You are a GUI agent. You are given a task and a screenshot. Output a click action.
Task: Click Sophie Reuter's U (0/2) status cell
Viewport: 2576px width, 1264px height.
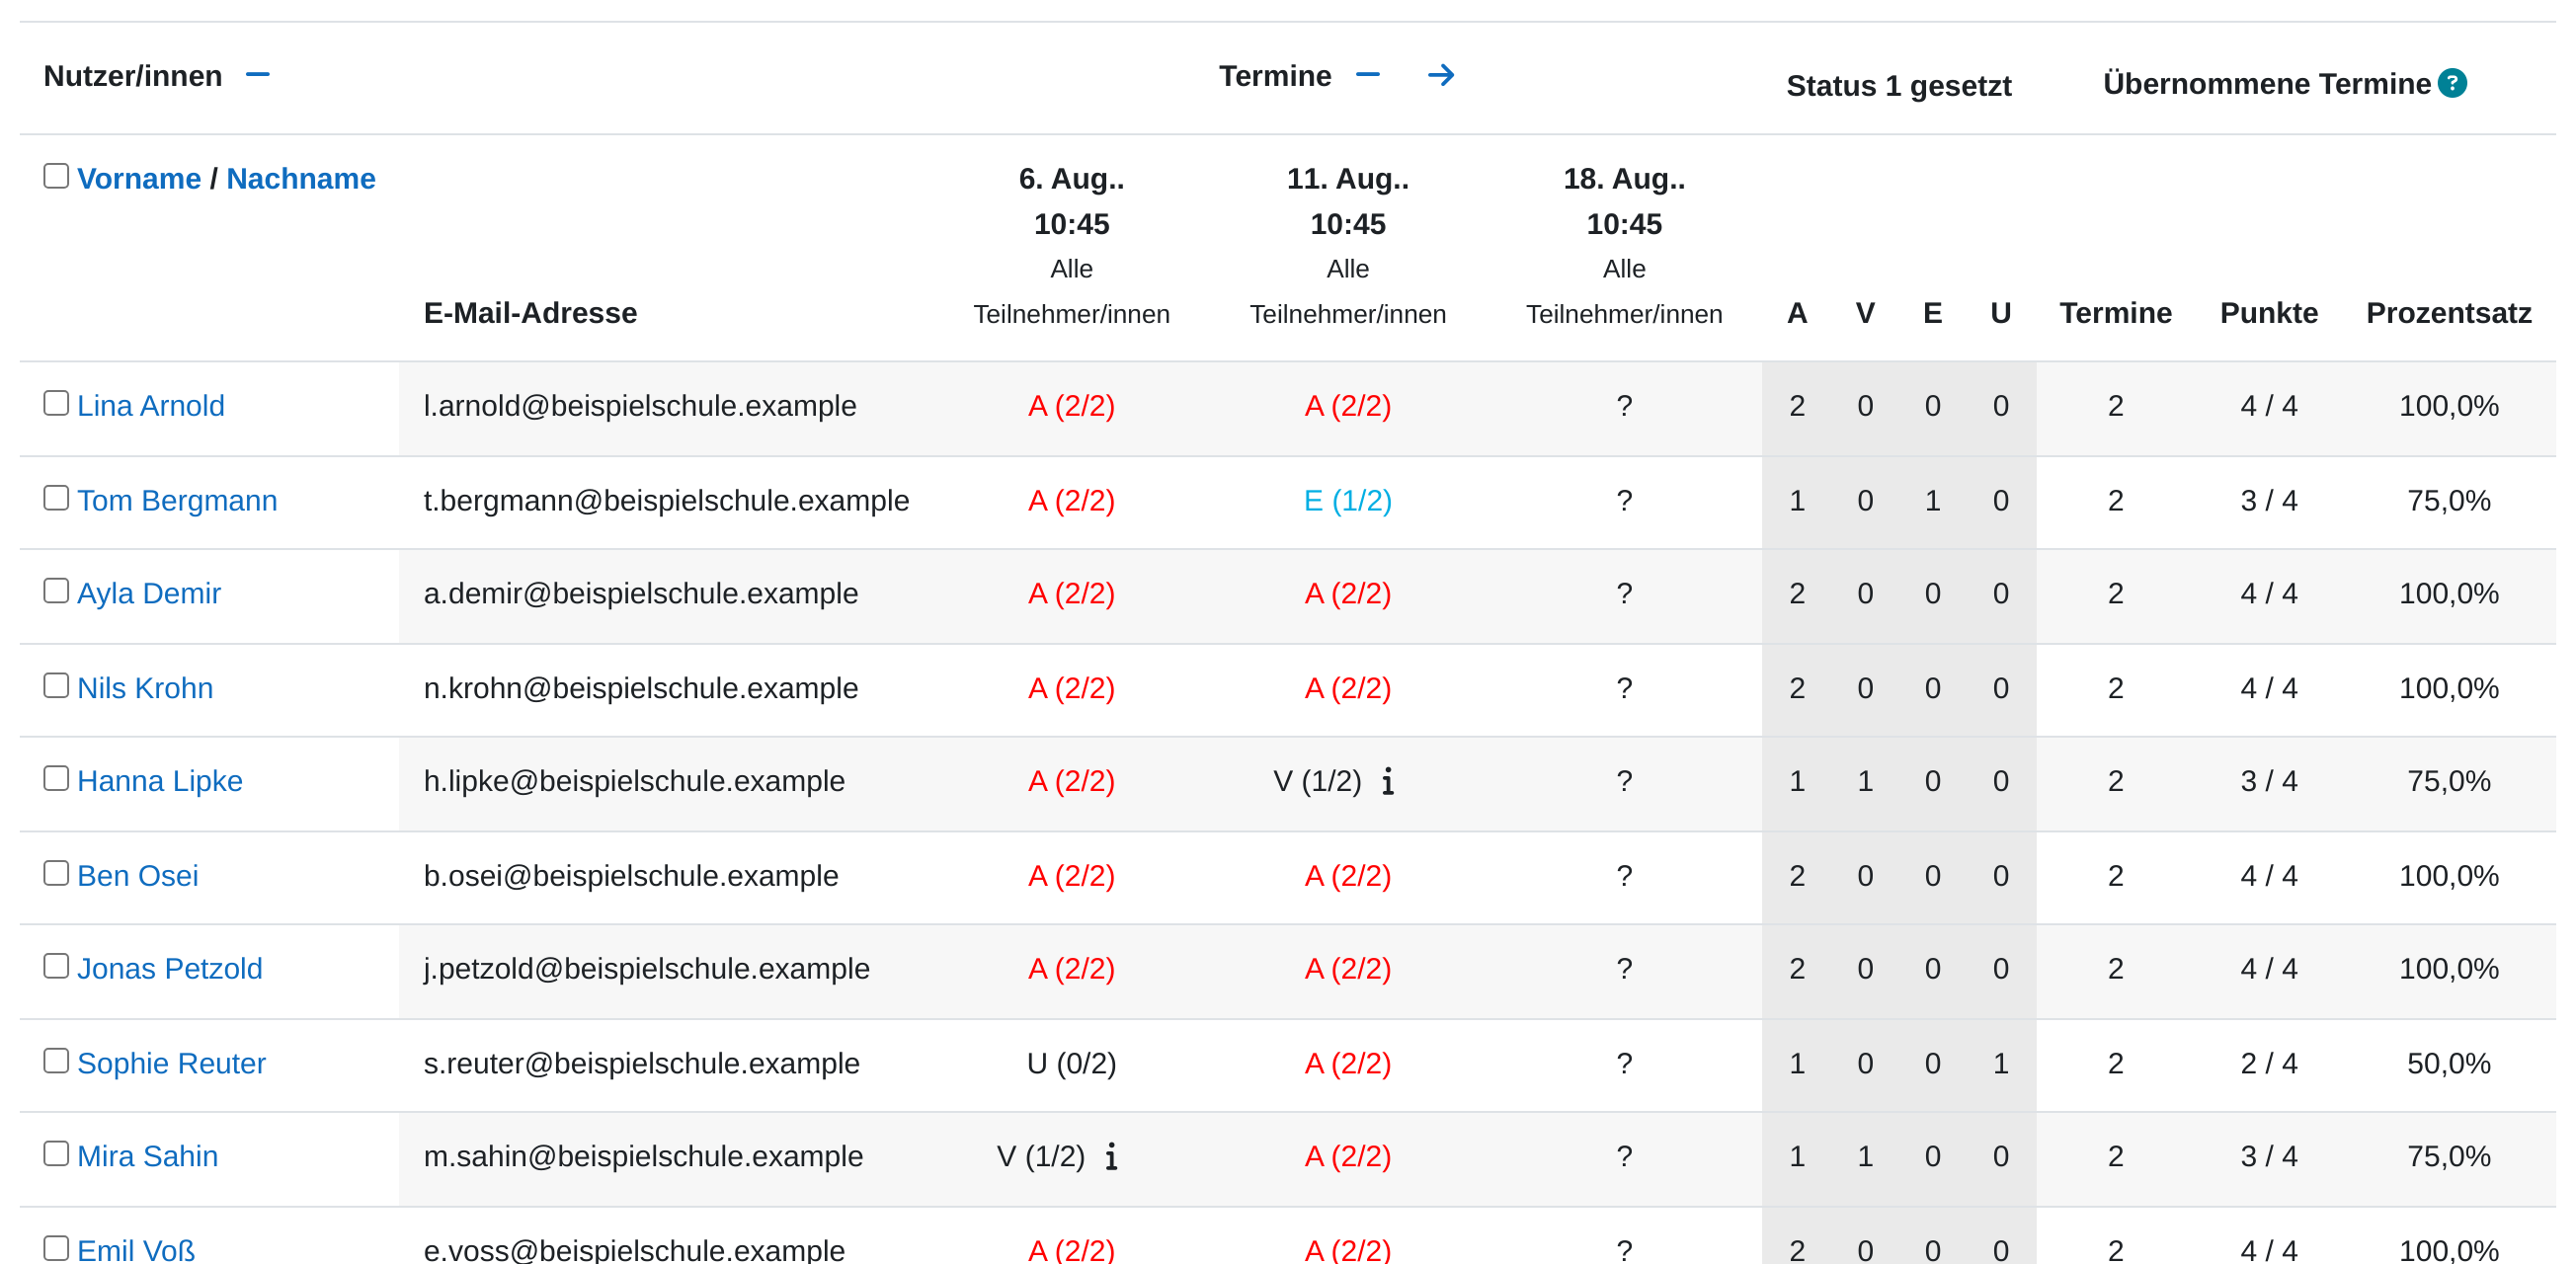click(1072, 1064)
